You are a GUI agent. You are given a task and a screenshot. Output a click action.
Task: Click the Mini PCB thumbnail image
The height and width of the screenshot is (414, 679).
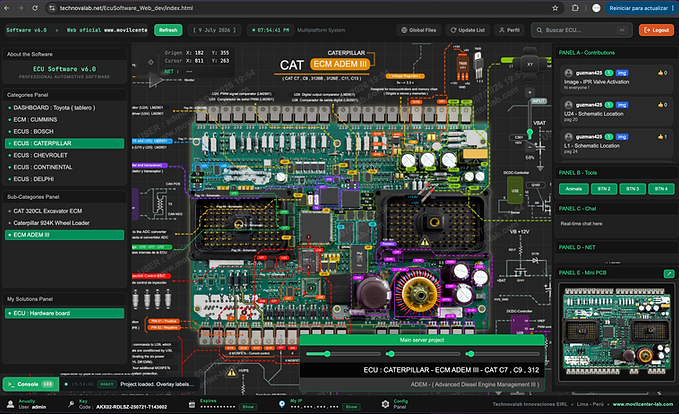(x=615, y=332)
